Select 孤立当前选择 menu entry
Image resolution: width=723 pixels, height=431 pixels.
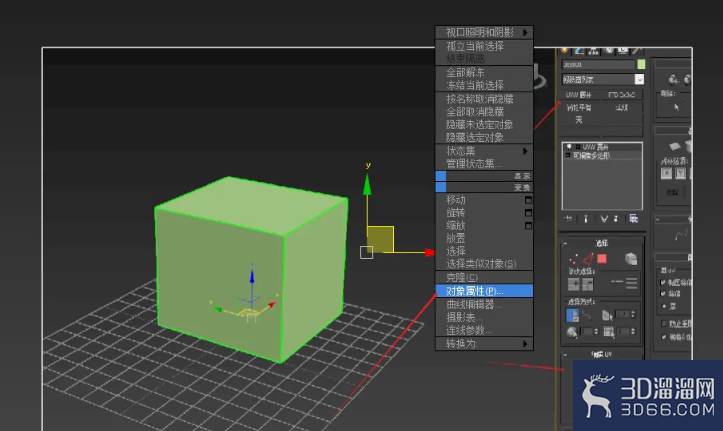coord(484,46)
